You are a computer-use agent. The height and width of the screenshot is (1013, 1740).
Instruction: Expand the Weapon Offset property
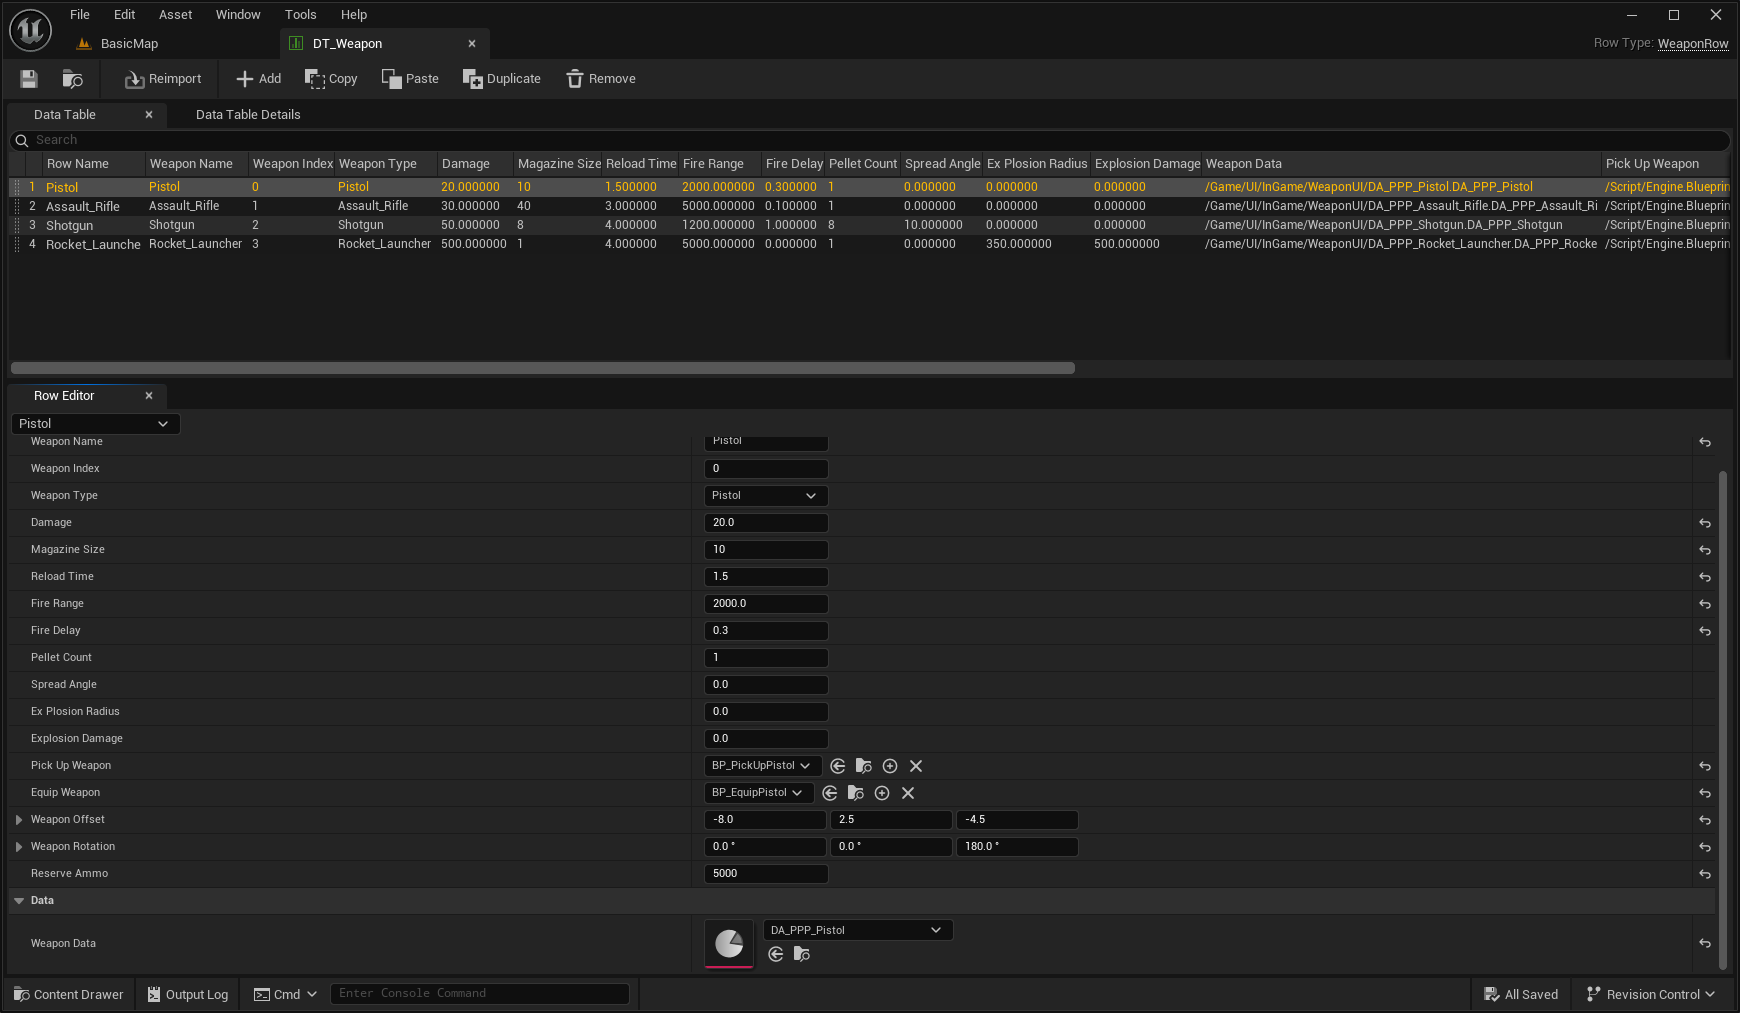click(x=19, y=820)
